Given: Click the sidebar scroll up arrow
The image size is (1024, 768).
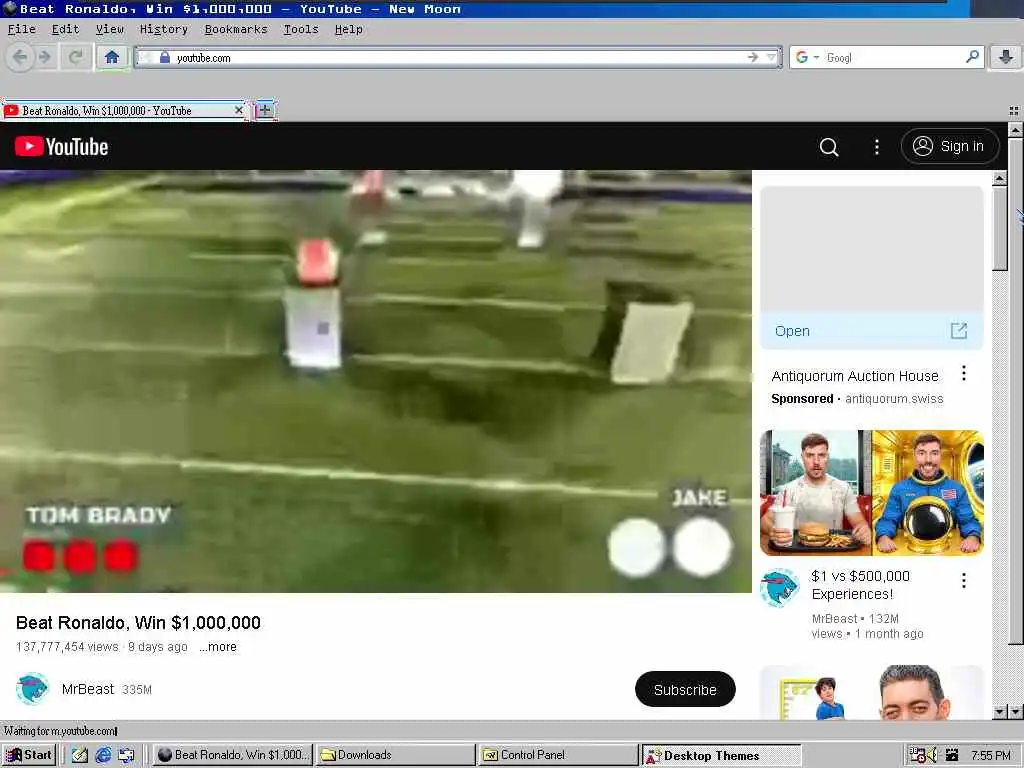Looking at the screenshot, I should 999,178.
